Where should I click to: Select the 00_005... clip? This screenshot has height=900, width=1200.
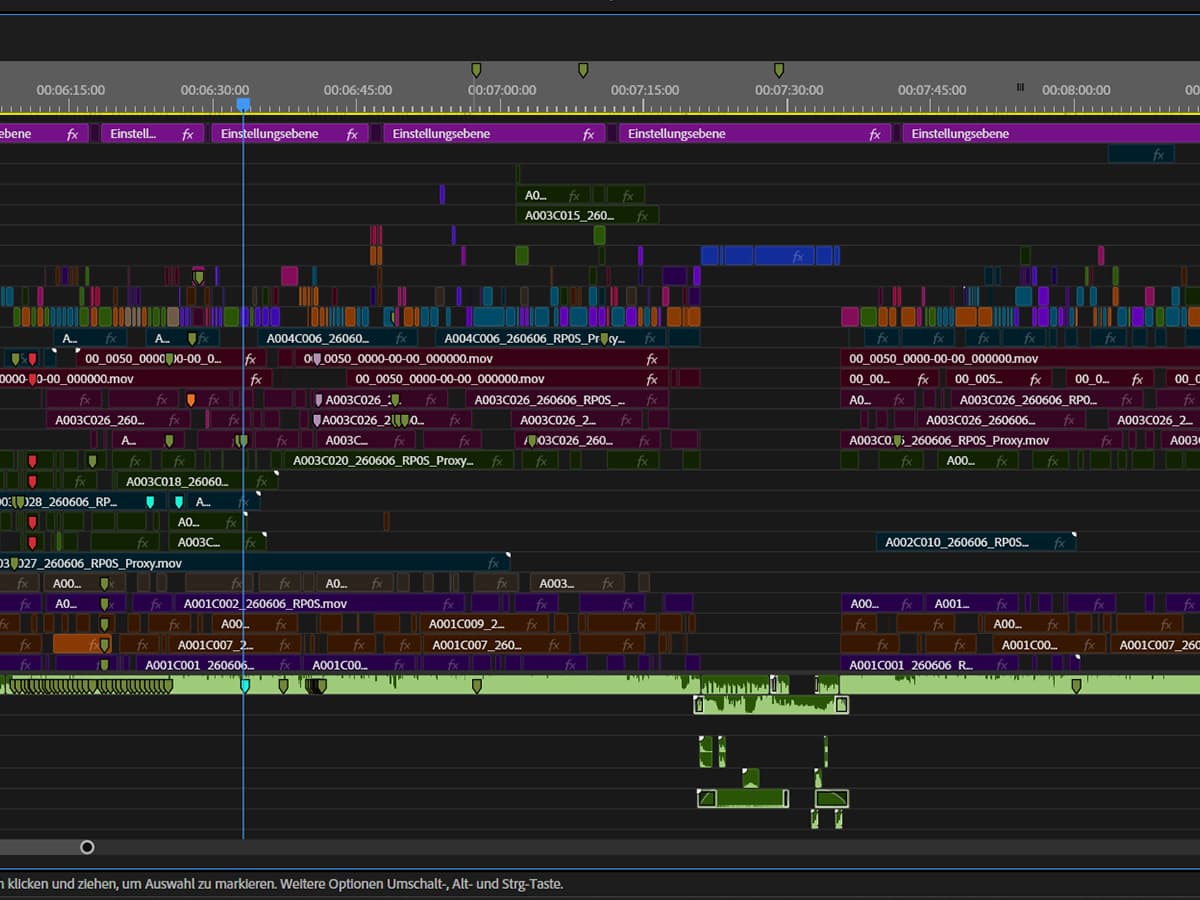1001,379
